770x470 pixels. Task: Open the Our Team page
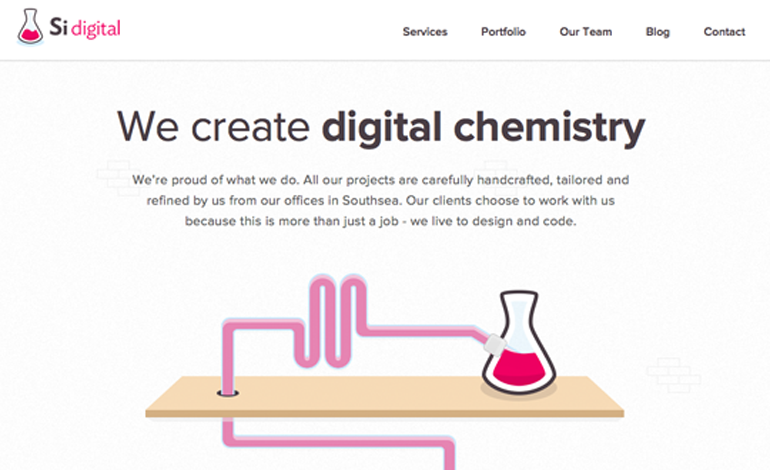point(586,32)
